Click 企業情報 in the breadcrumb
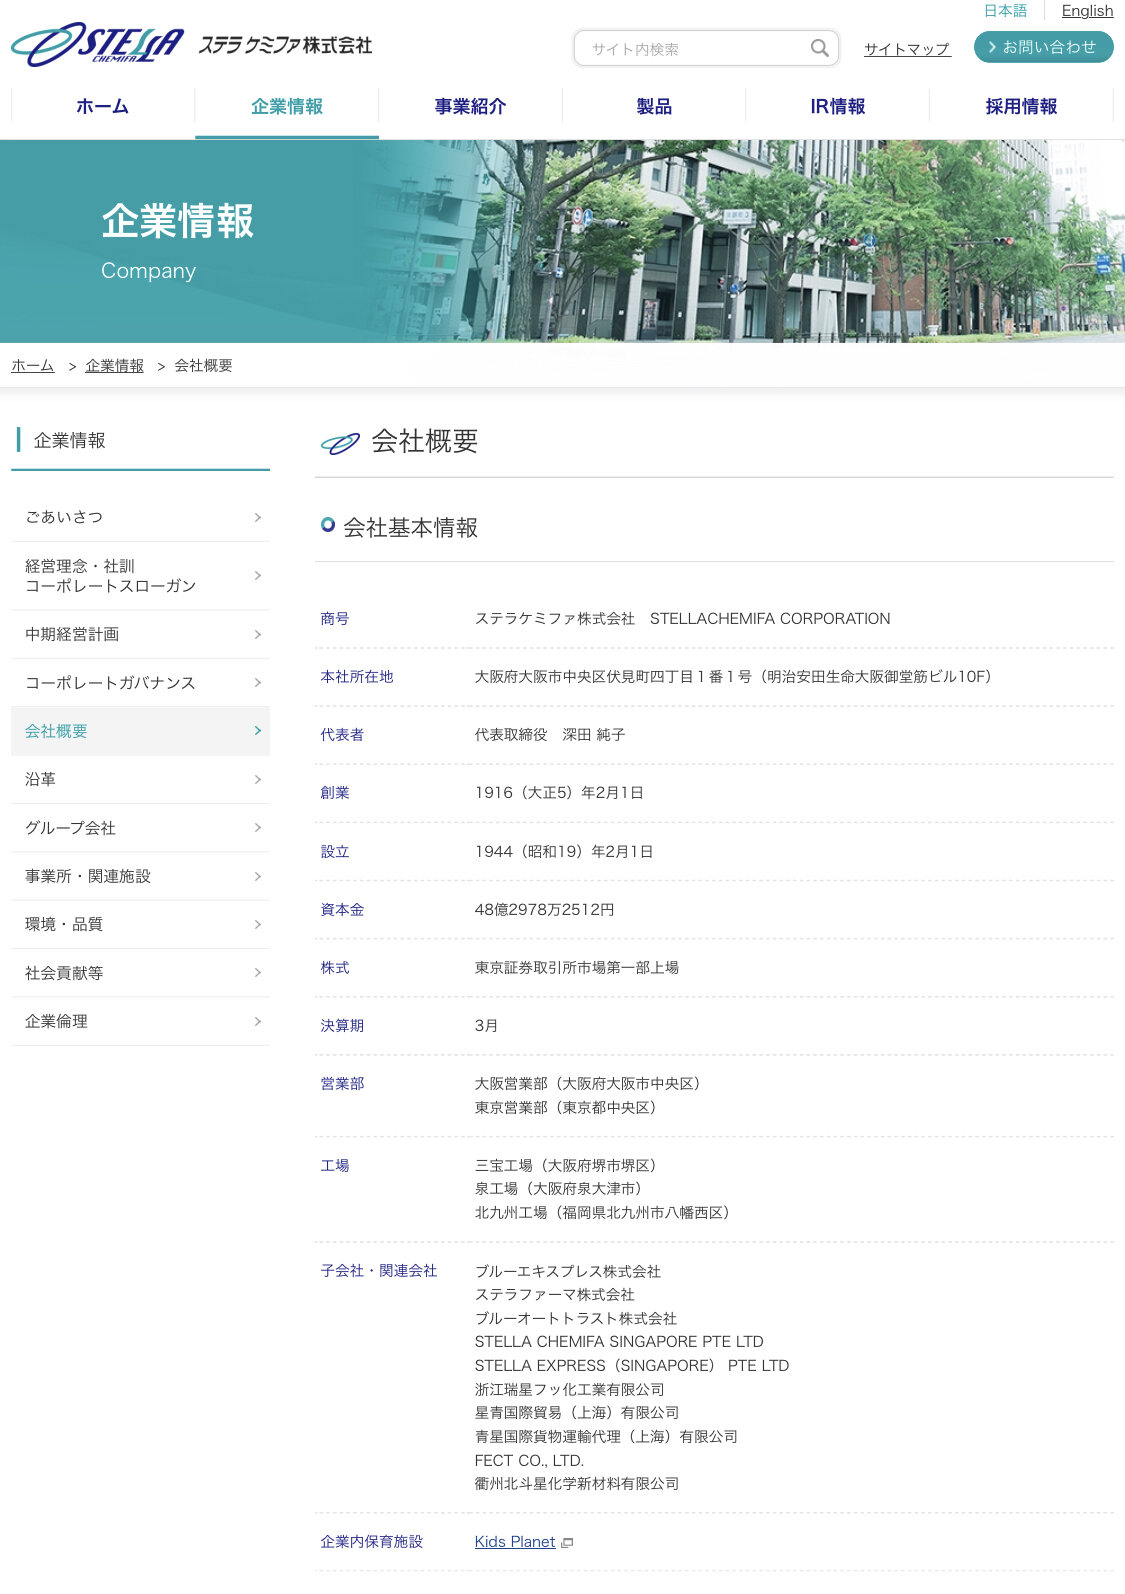The image size is (1125, 1594). pos(114,366)
